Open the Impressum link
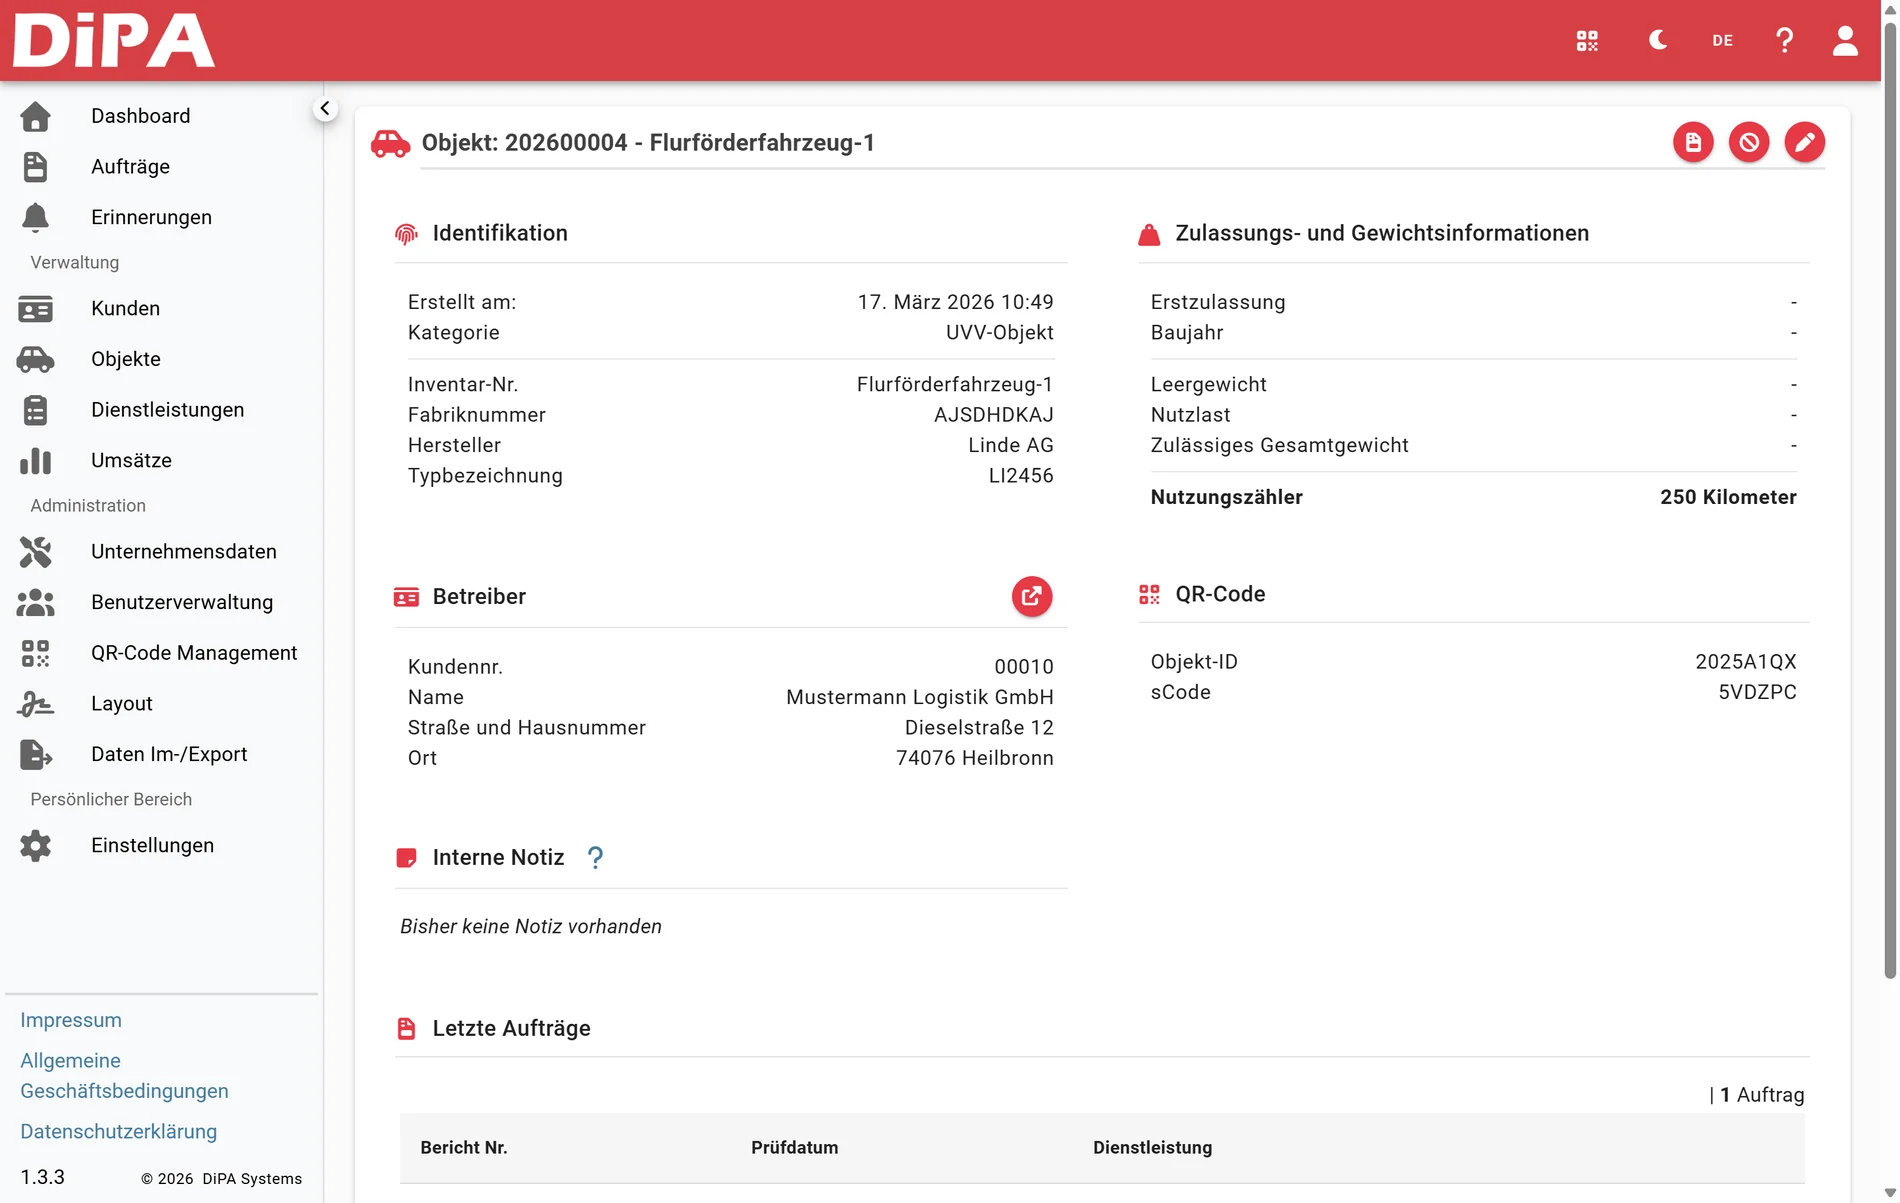This screenshot has height=1203, width=1900. tap(71, 1021)
